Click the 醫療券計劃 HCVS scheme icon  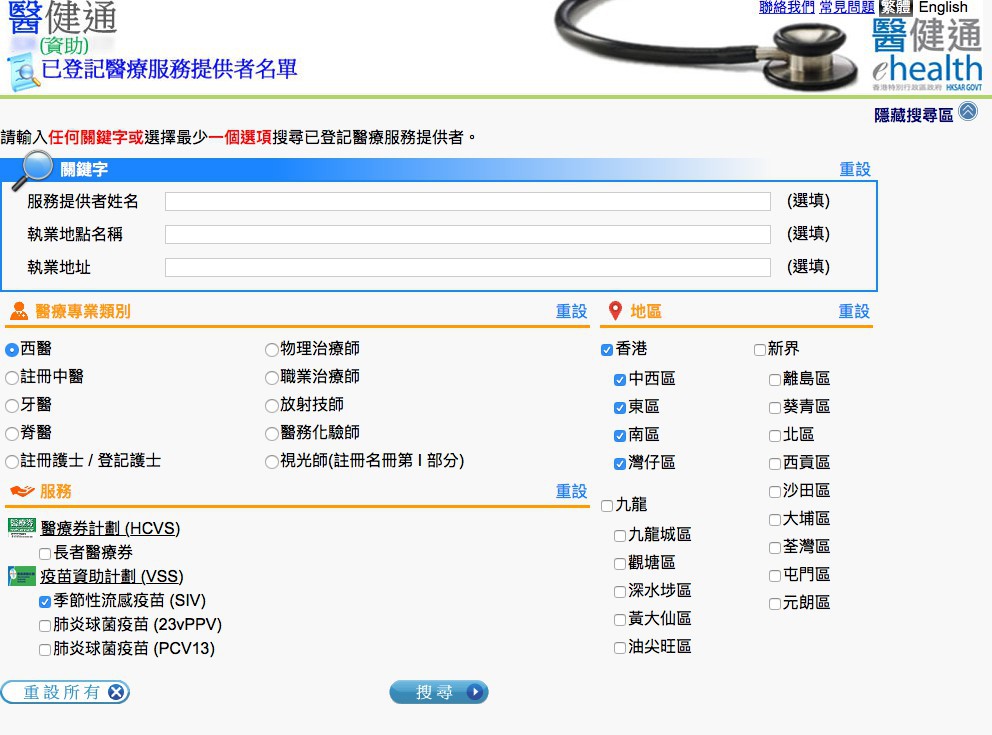(x=22, y=528)
